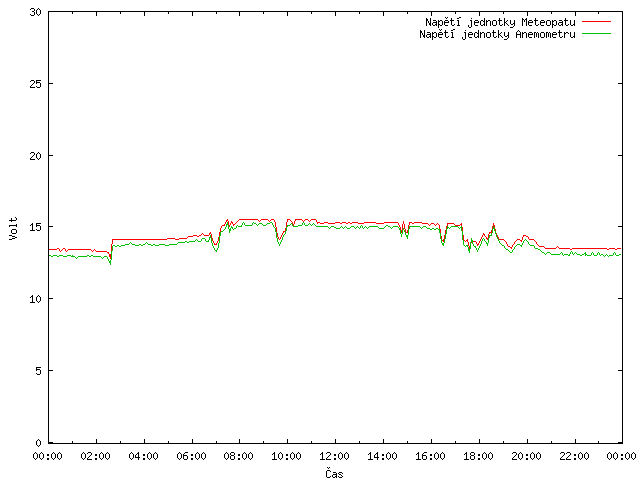Click the 'Čas' x-axis title
Viewport: 640px width, 480px height.
pyautogui.click(x=334, y=473)
